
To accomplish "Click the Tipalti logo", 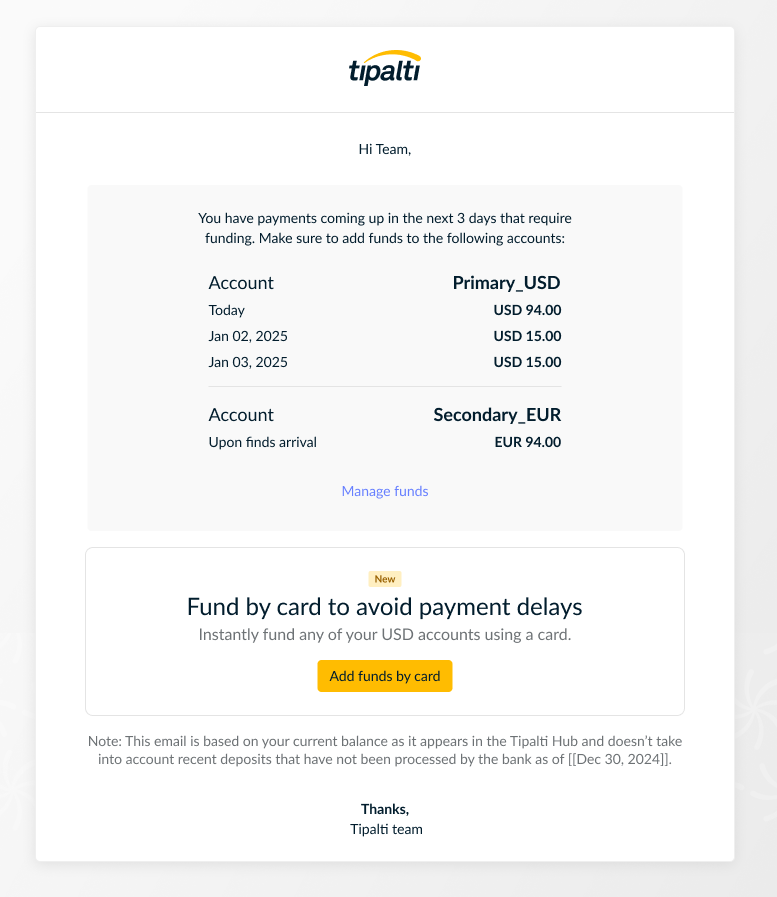I will coord(384,68).
